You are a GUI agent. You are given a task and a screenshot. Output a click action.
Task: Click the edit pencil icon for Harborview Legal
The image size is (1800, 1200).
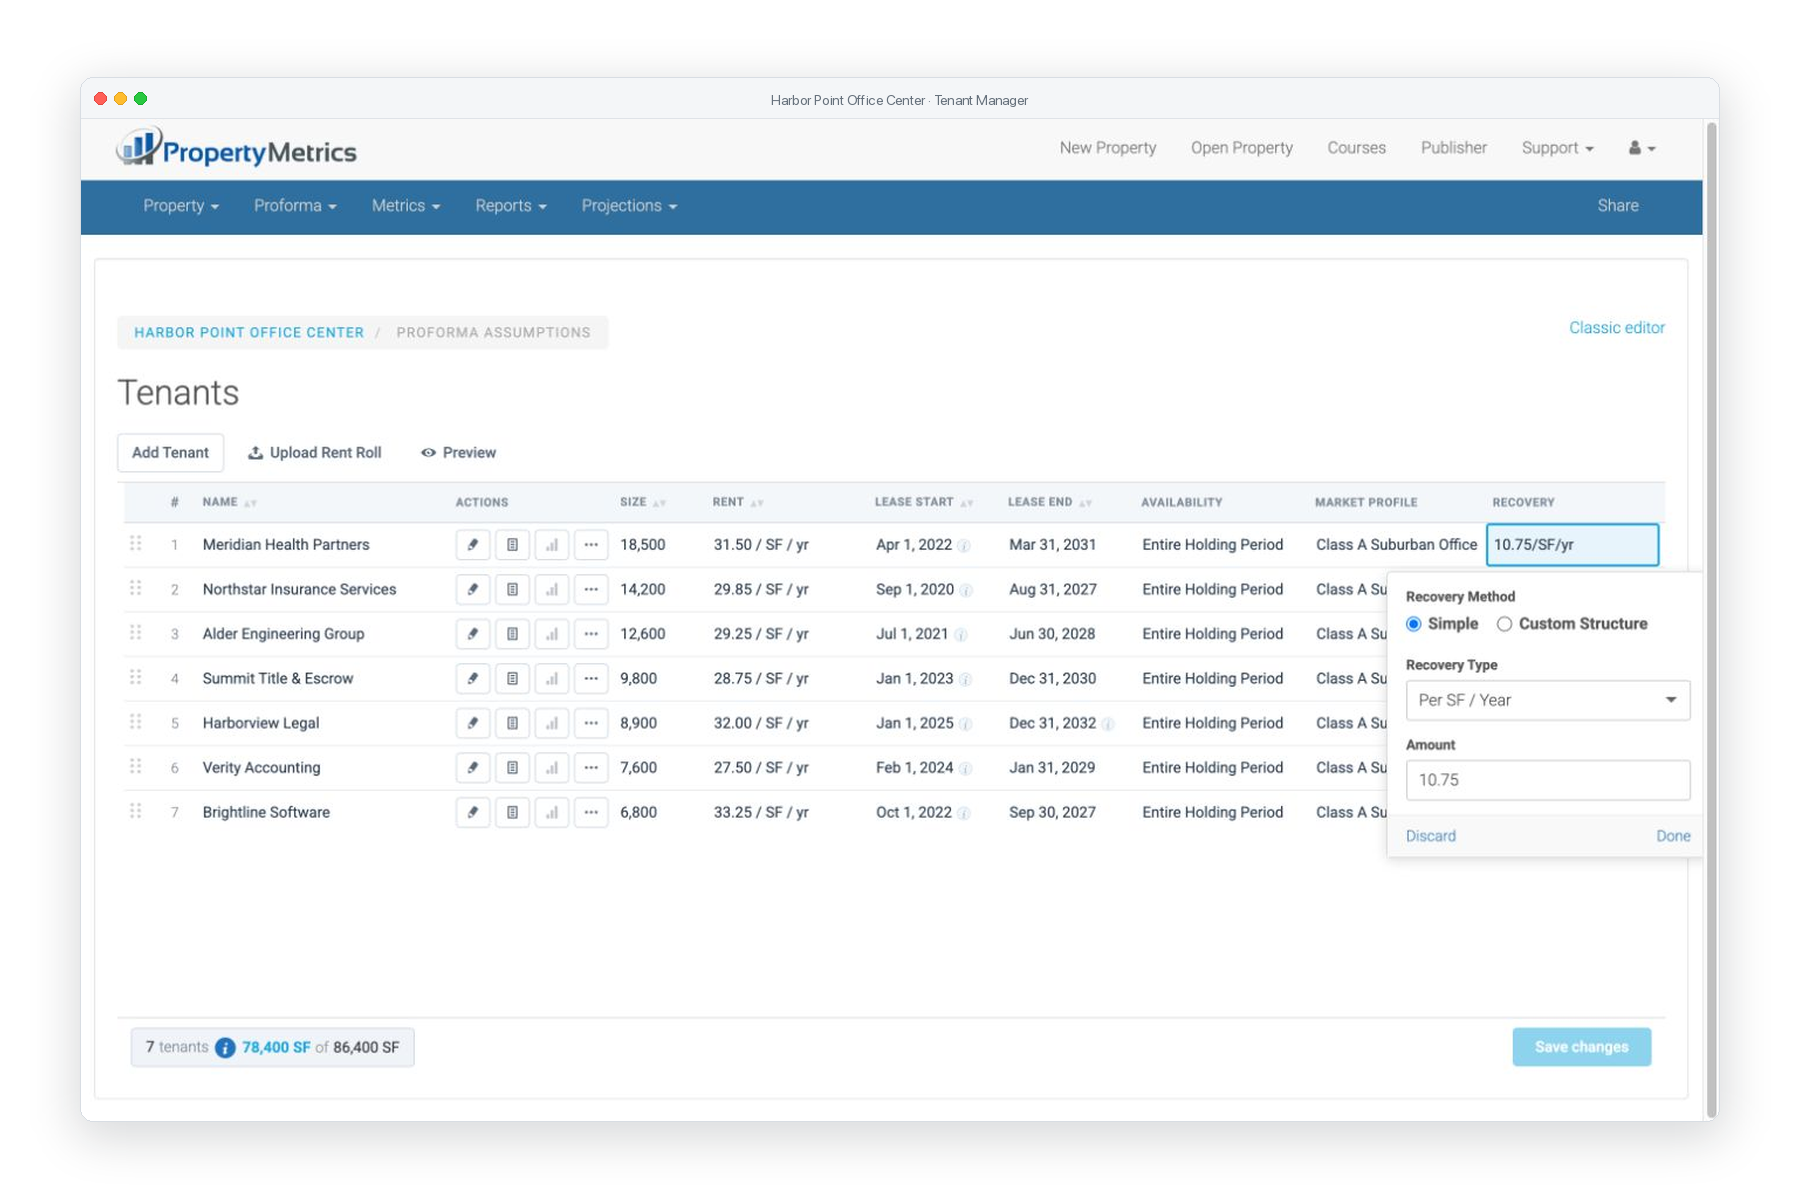coord(473,723)
